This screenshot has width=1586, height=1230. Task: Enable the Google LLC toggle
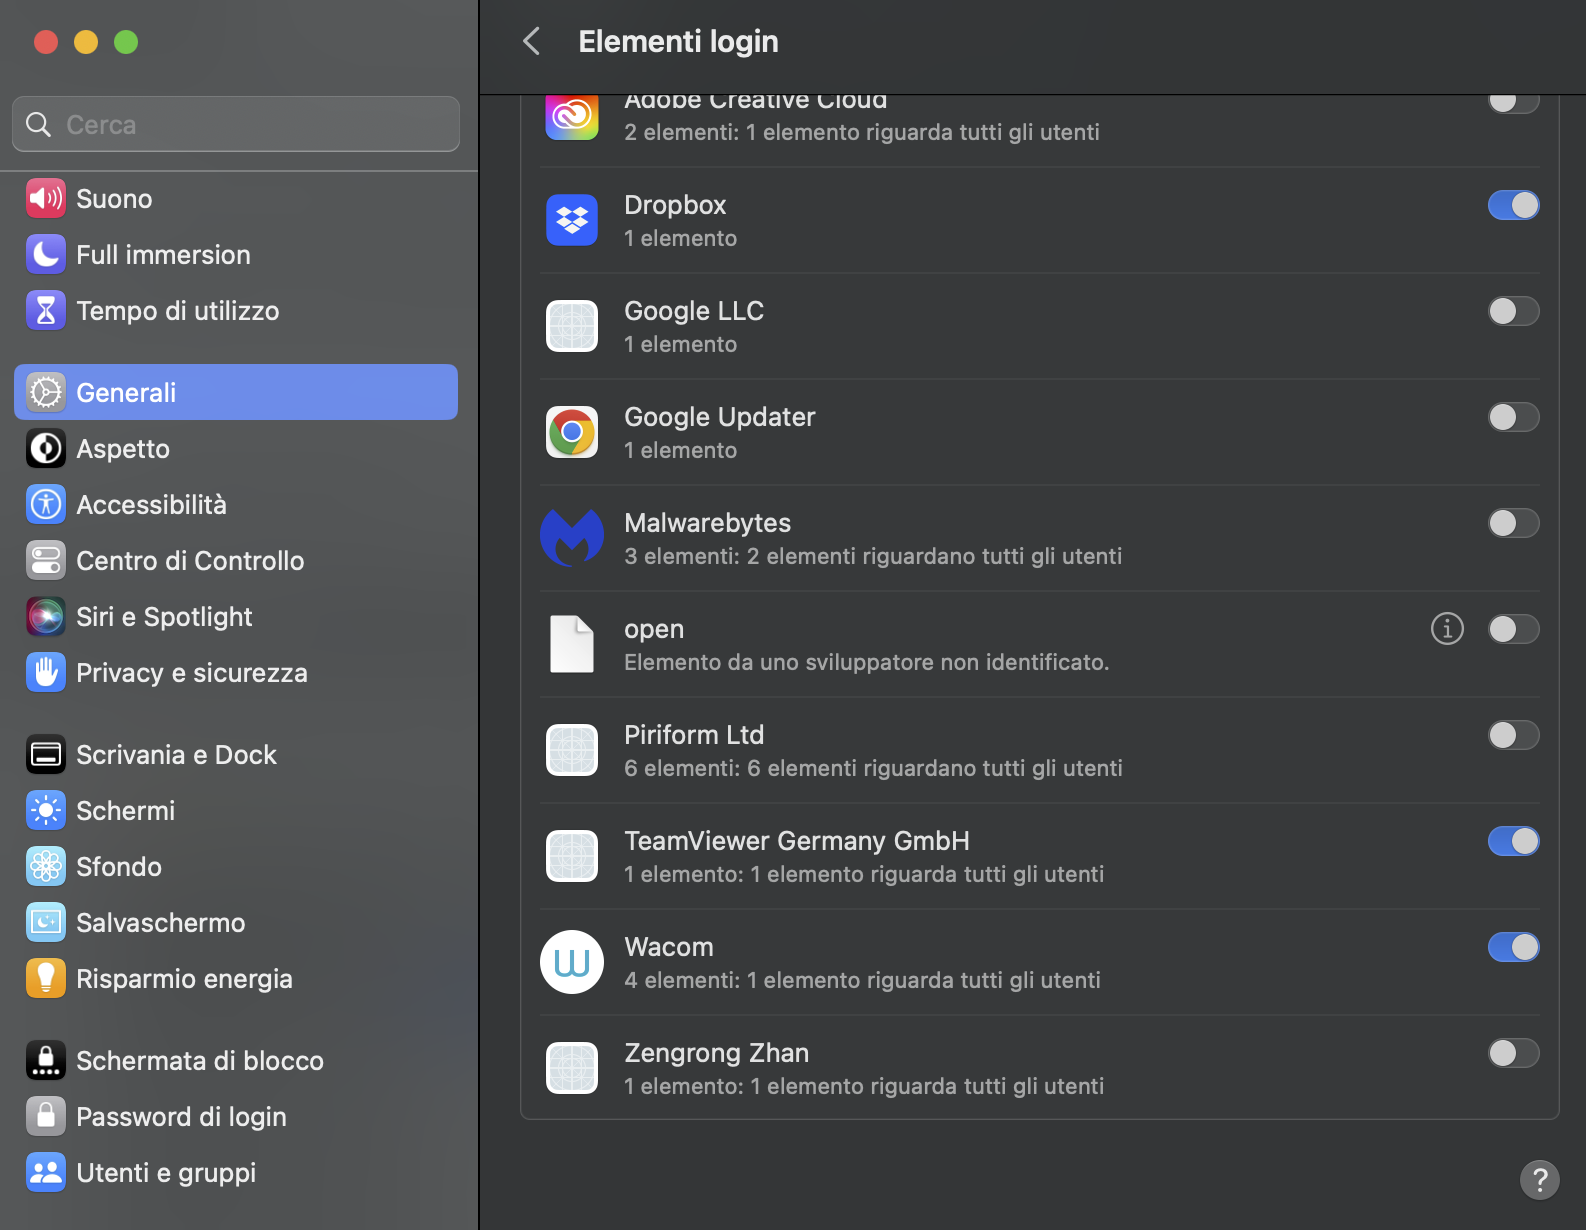coord(1514,311)
